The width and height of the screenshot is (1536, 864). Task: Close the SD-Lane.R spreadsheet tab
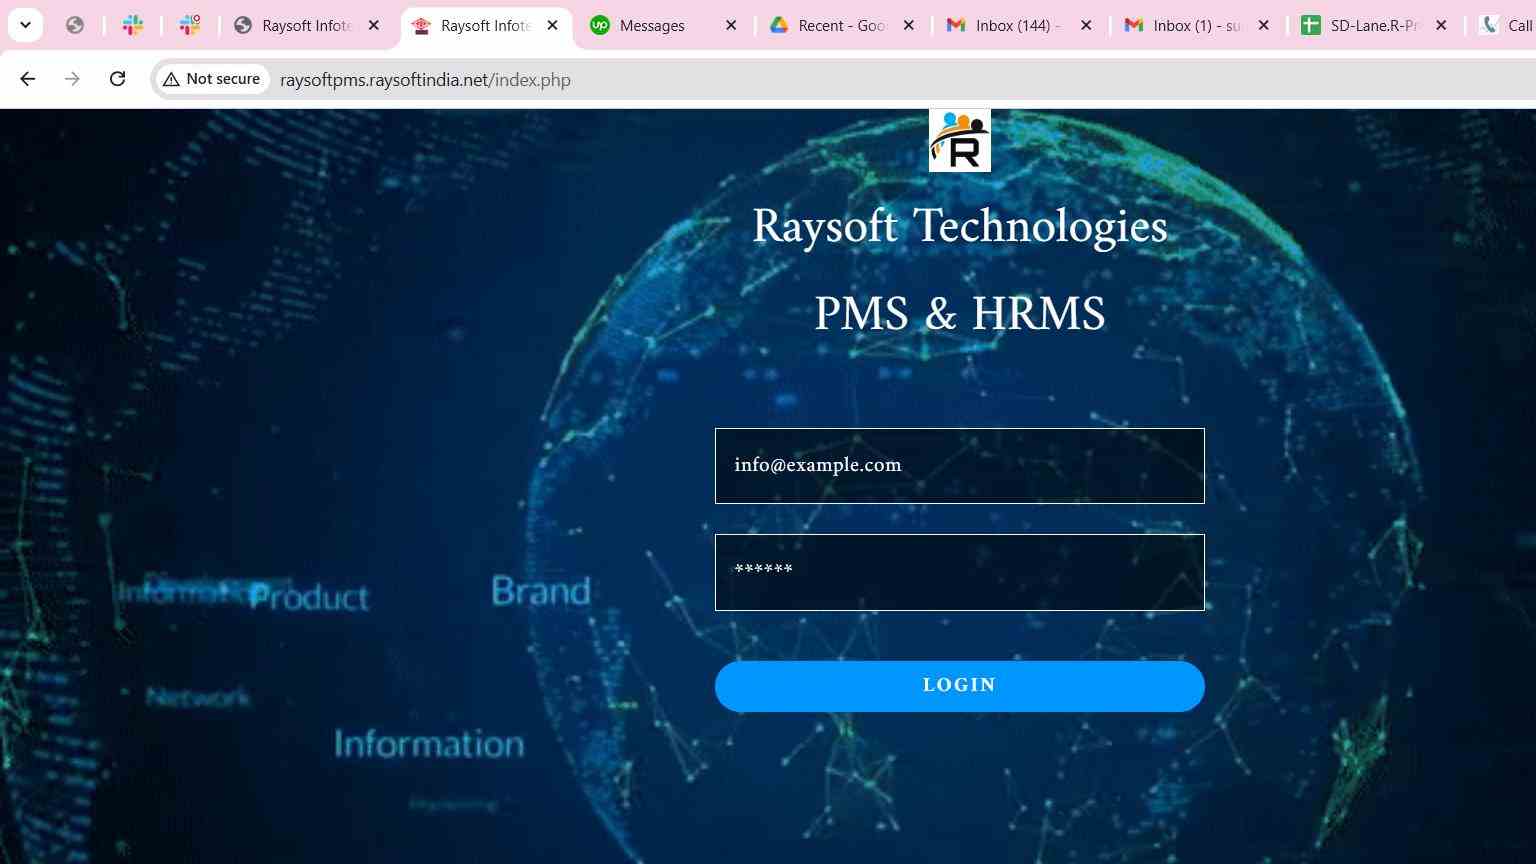[1441, 25]
